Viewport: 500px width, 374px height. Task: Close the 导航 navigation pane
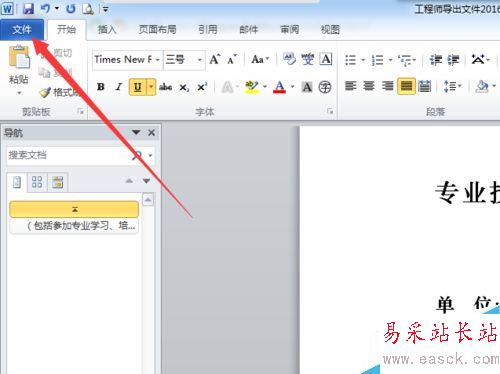coord(151,133)
